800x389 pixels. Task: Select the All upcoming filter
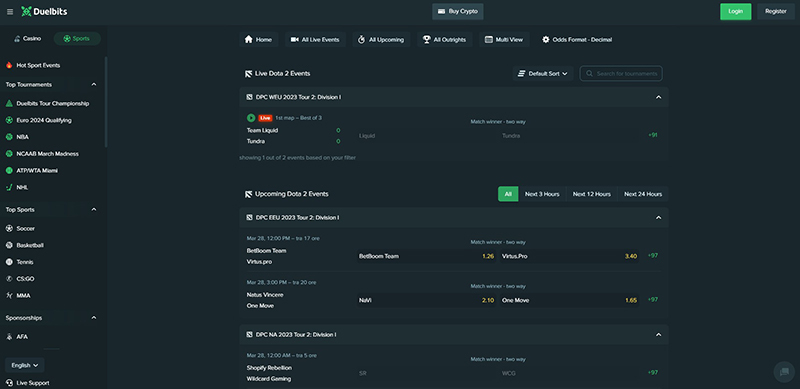pyautogui.click(x=508, y=194)
